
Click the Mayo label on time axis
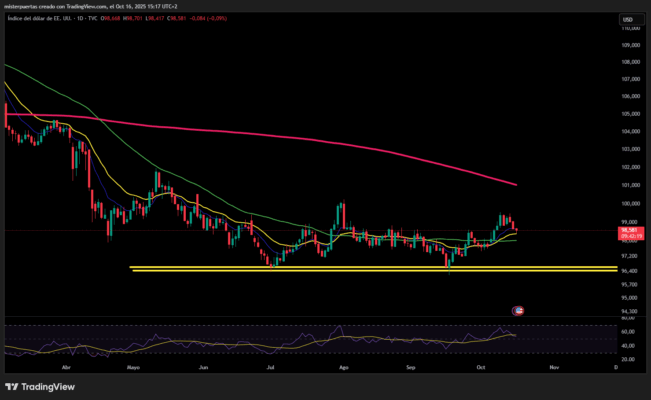point(132,368)
